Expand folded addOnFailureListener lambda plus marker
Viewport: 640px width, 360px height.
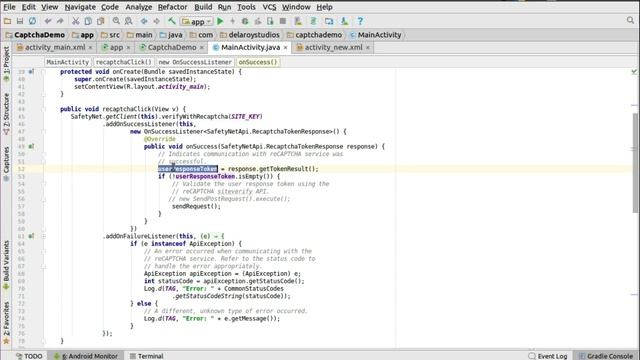[44, 236]
